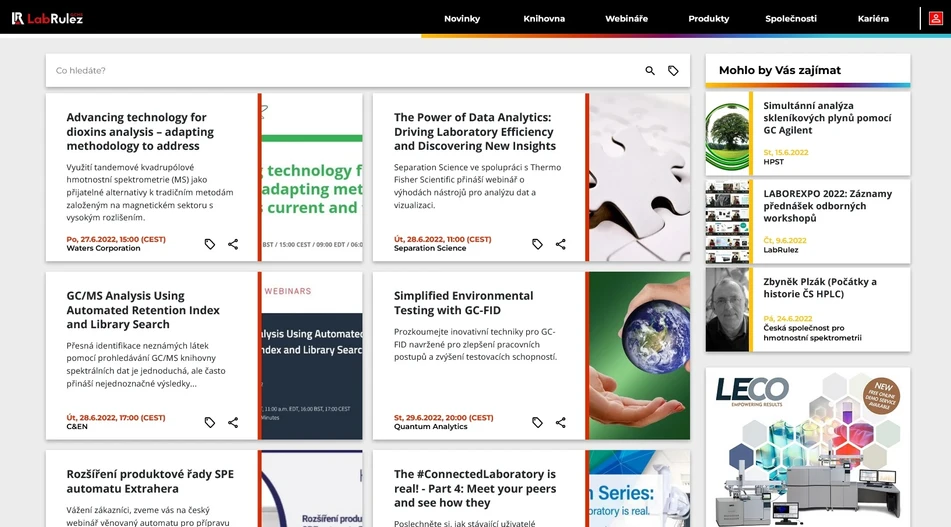Screen dimensions: 951x527
Task: Click tag icon on GC-FID testing card
Action: pos(537,422)
